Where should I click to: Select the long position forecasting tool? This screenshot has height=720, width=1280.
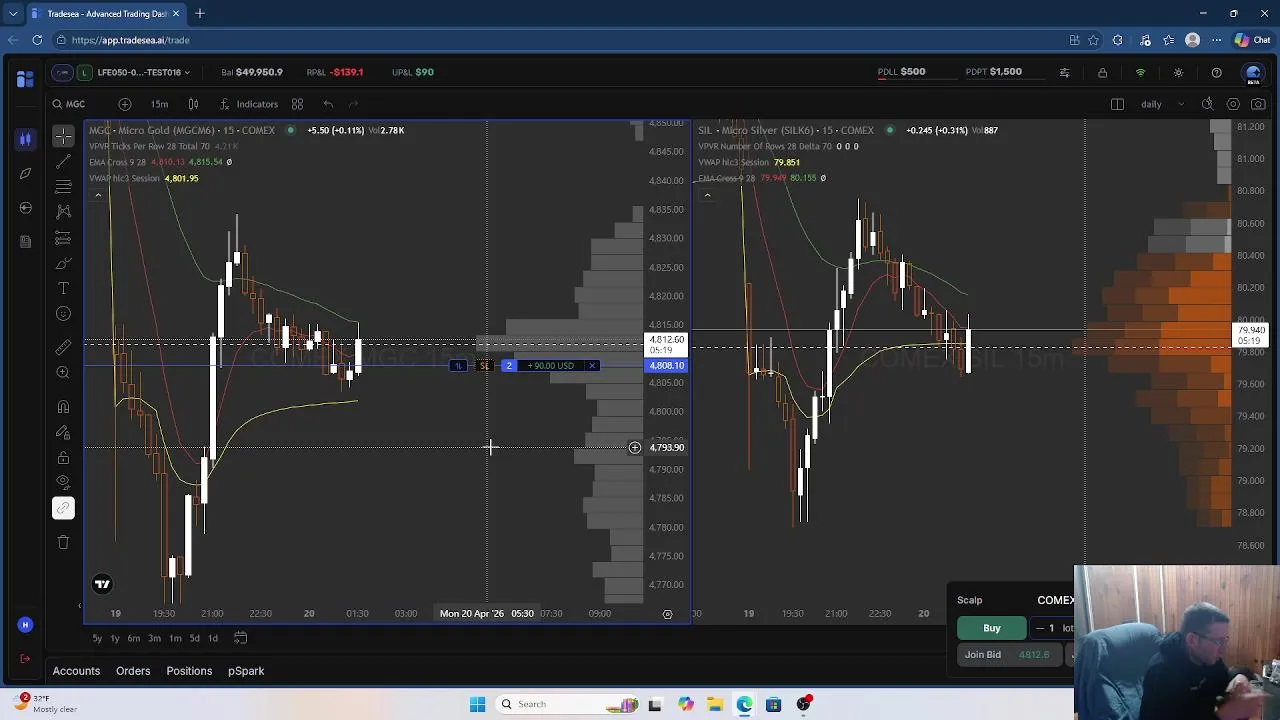tap(63, 237)
